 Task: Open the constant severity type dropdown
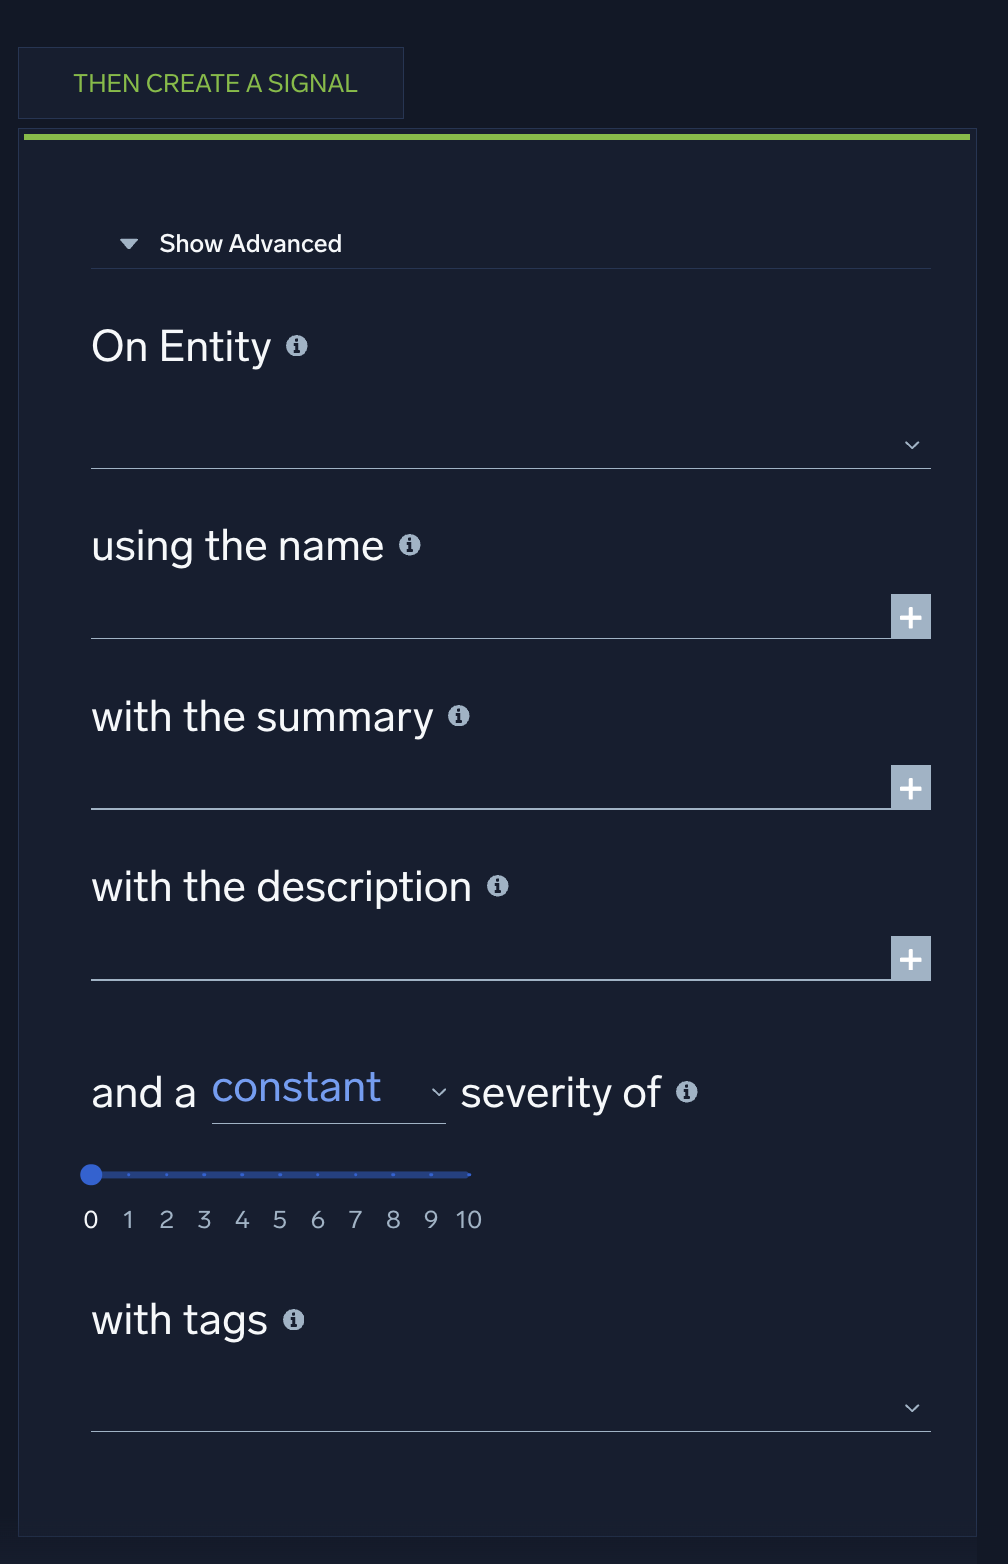pyautogui.click(x=328, y=1091)
